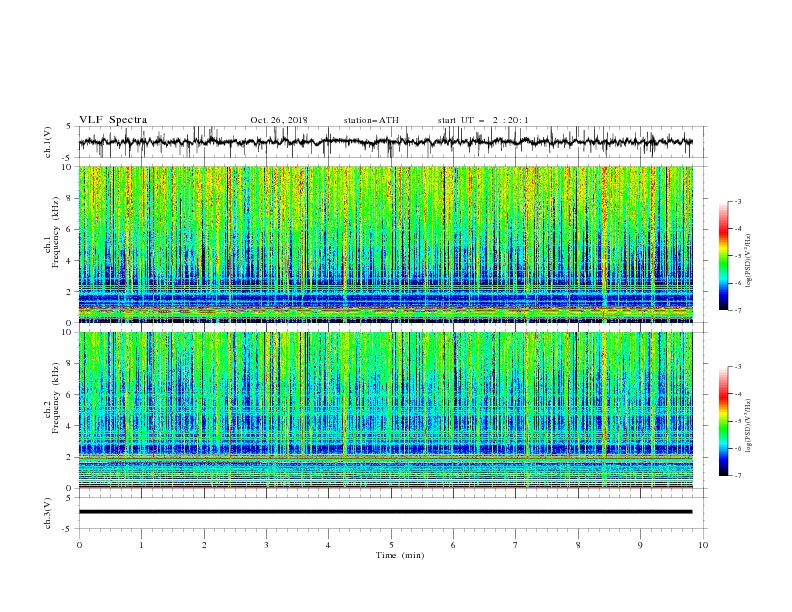Click the ch.3 flat black voltage trace
This screenshot has width=792, height=612.
(x=386, y=512)
